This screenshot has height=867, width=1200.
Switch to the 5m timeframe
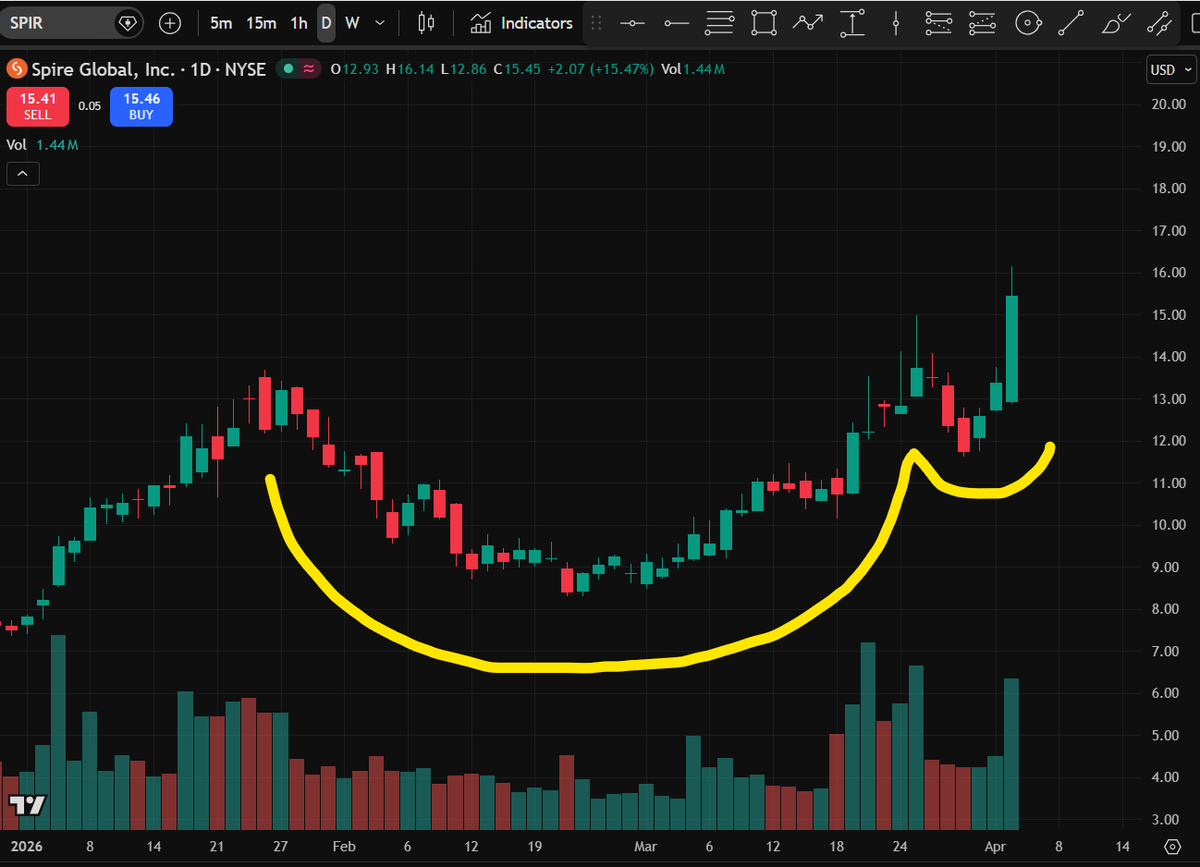pos(221,22)
